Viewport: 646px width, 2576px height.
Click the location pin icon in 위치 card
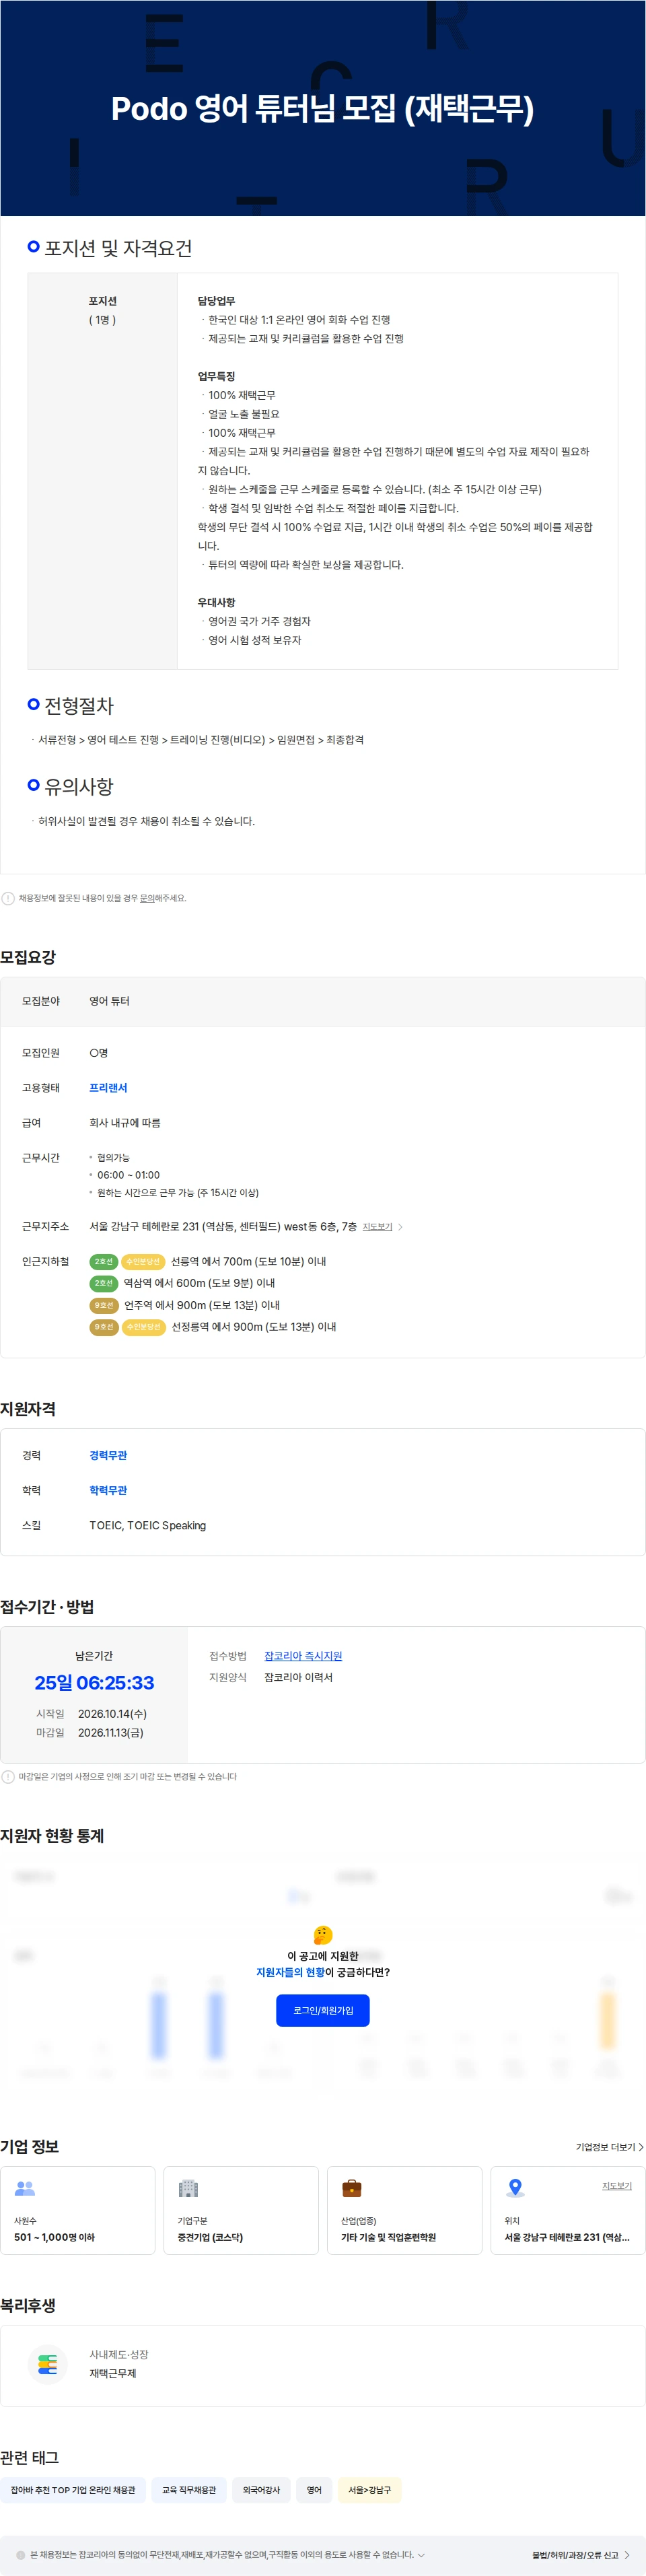(515, 2188)
